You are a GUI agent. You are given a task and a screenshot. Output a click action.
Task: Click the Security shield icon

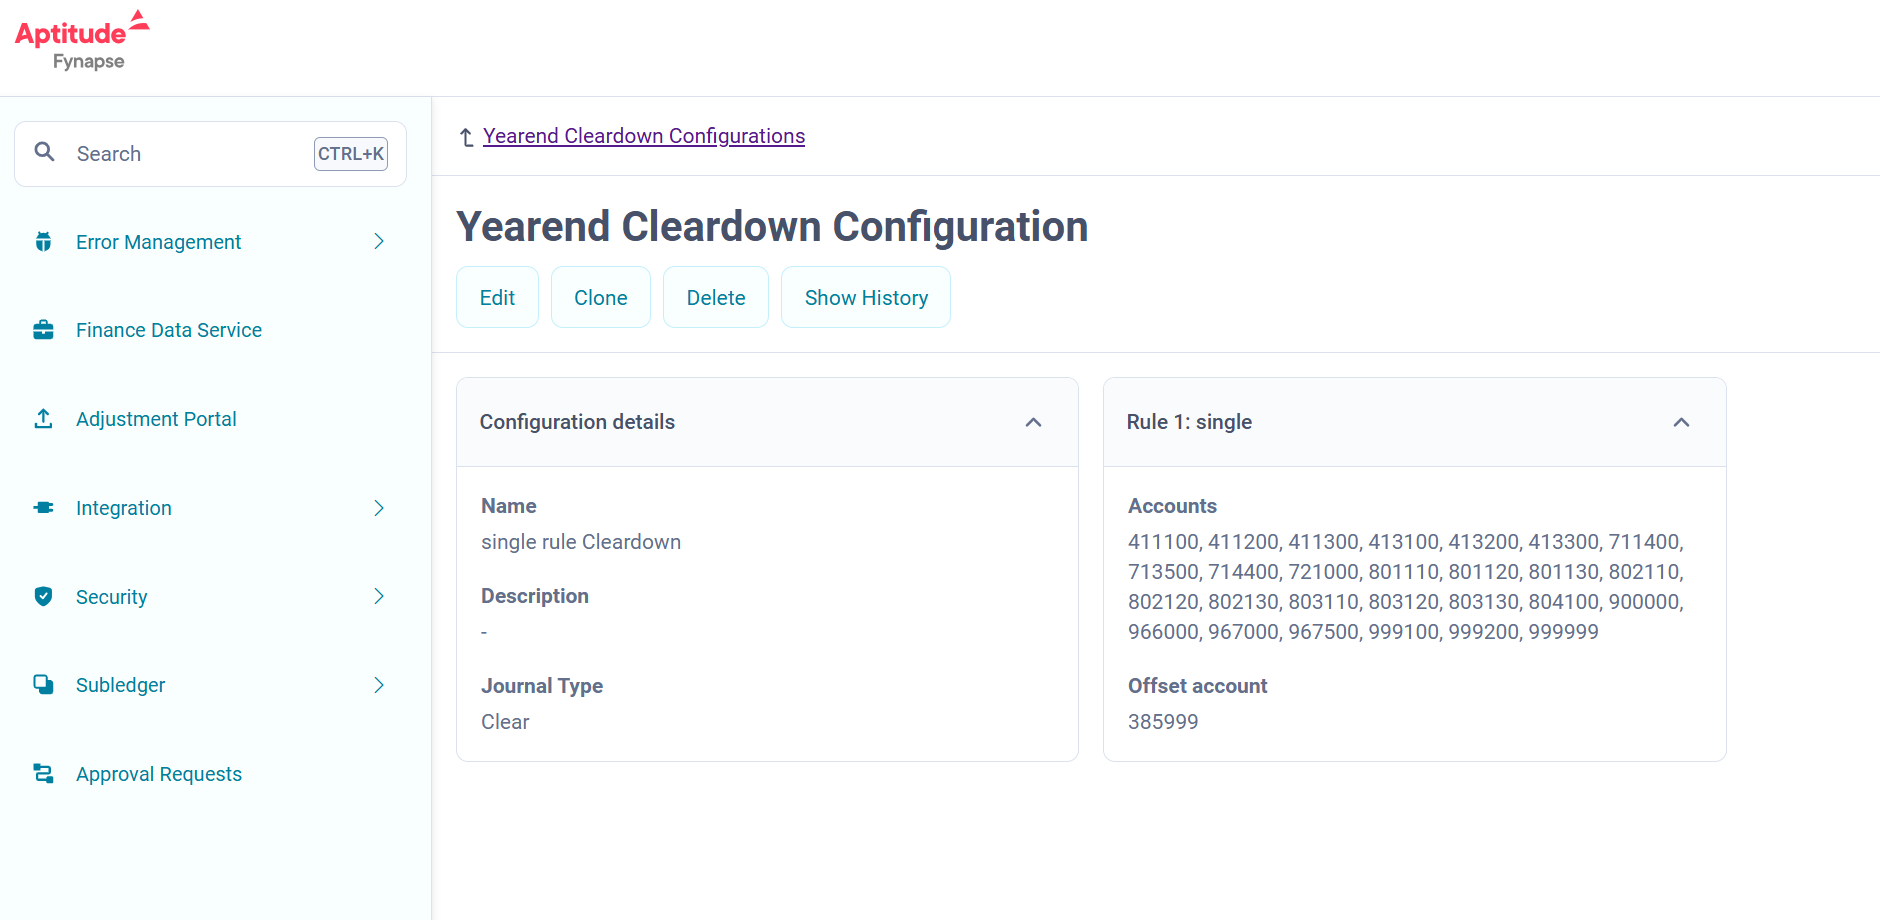pyautogui.click(x=43, y=597)
